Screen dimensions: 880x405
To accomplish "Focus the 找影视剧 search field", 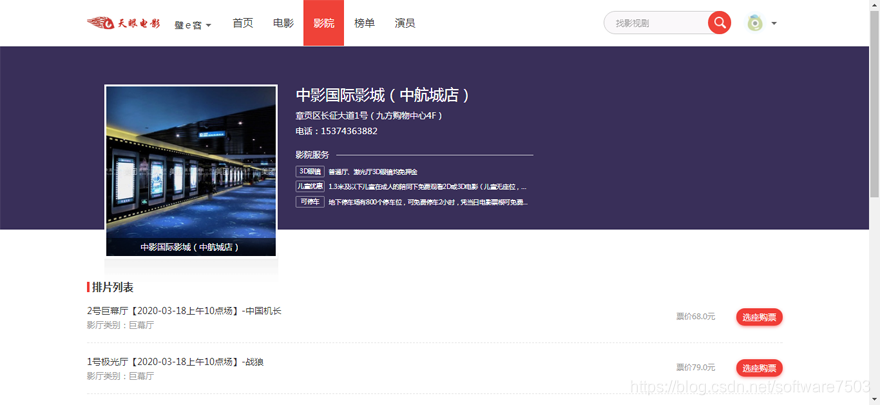I will pos(657,23).
